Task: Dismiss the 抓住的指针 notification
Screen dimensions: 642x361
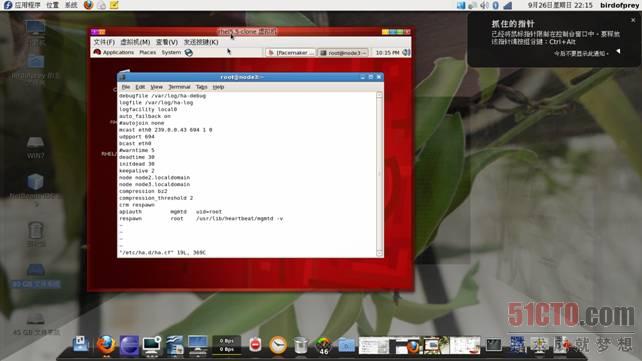Action: 633,20
